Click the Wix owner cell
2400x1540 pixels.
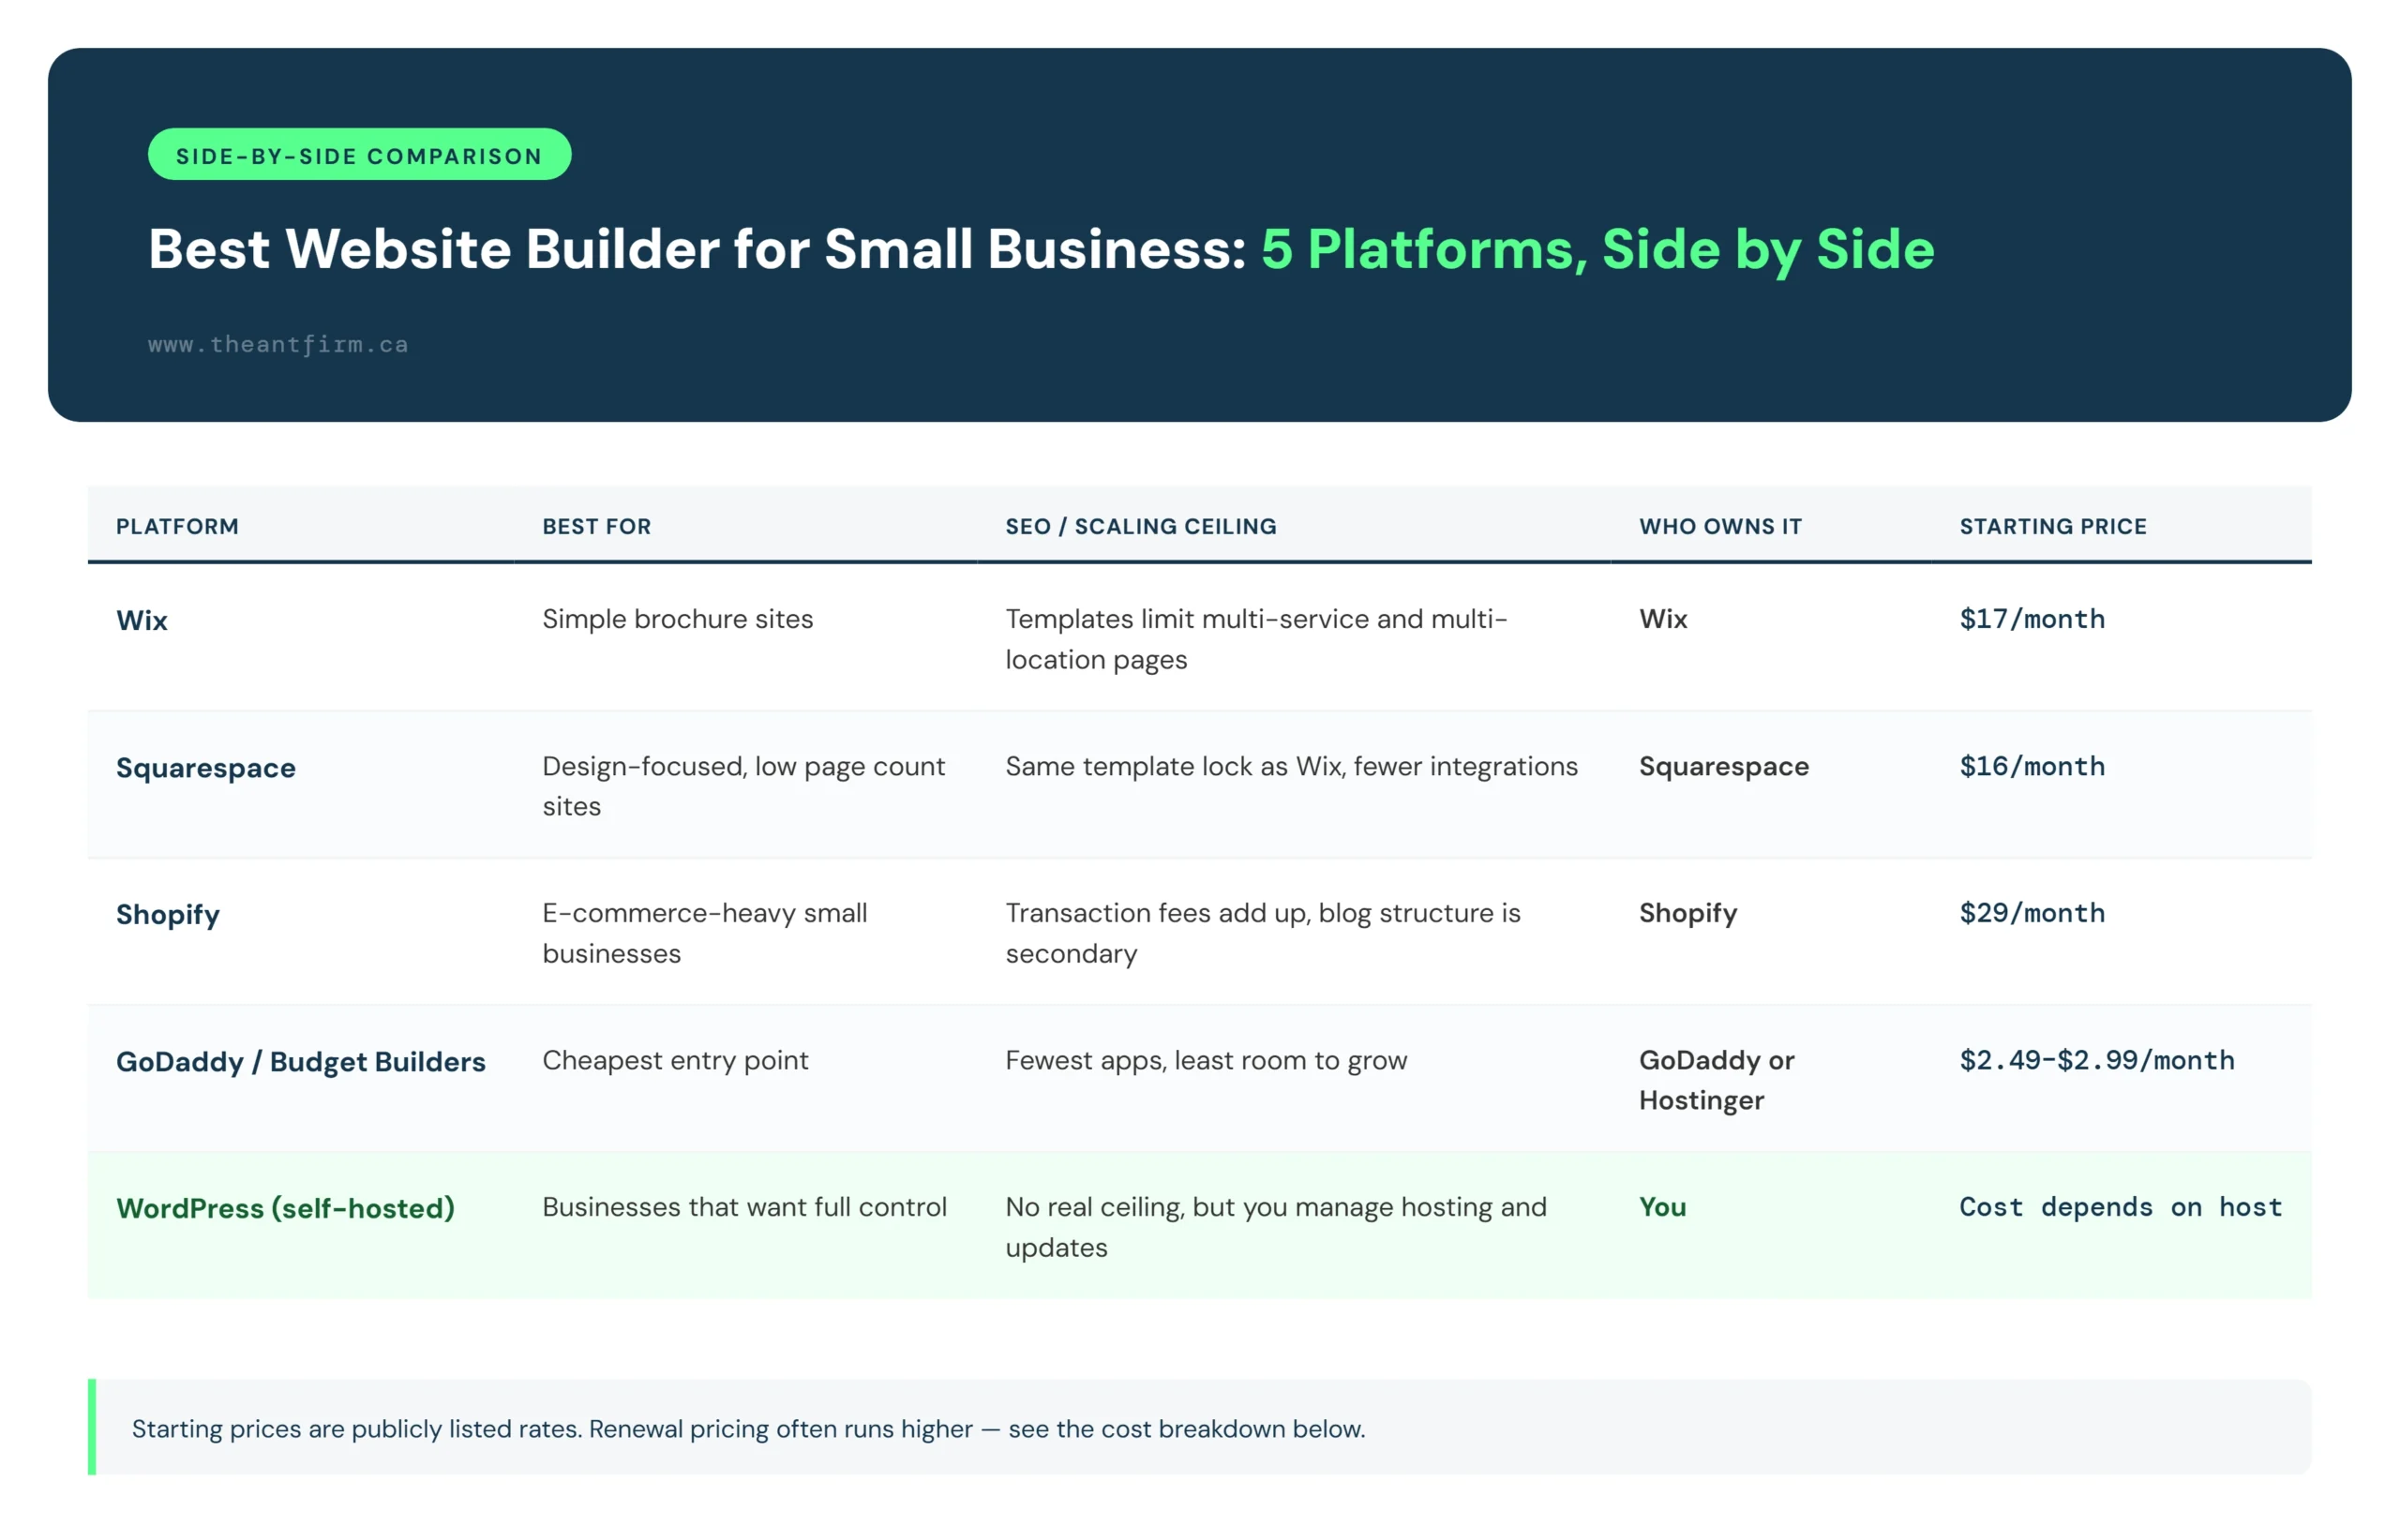(1663, 619)
